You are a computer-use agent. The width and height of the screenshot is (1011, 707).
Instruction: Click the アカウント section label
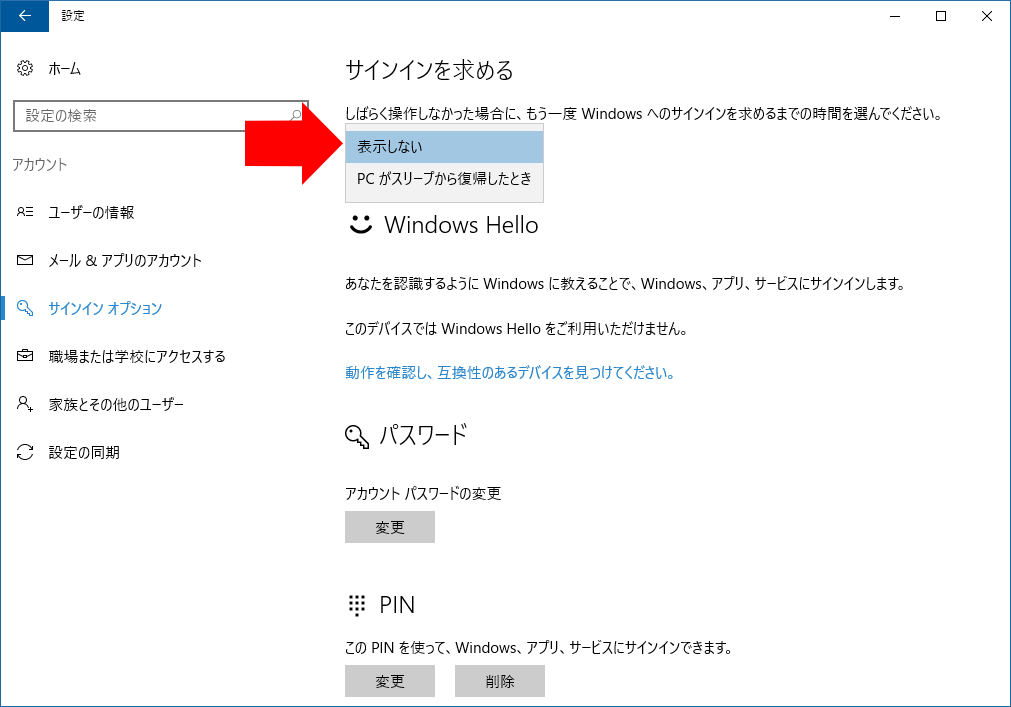(x=40, y=165)
